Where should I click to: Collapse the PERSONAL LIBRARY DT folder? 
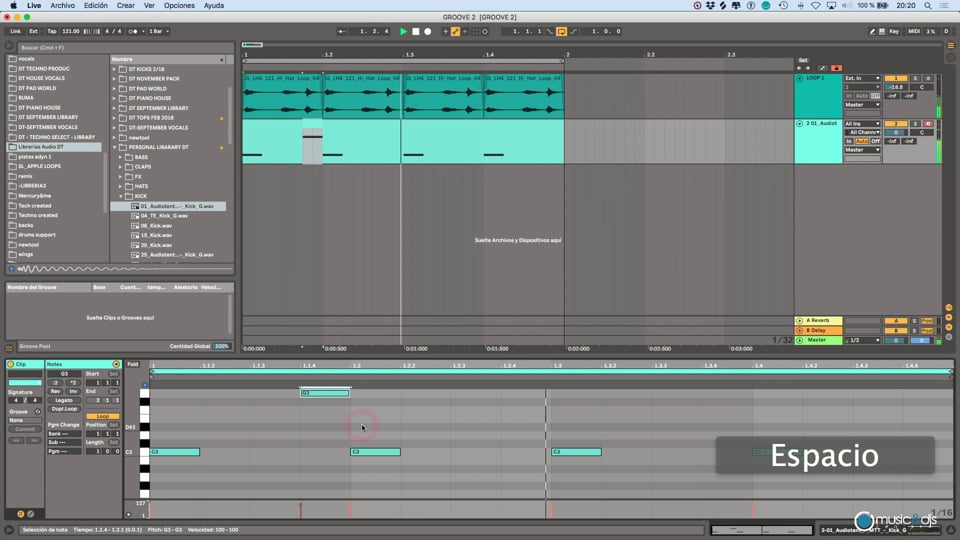click(114, 148)
